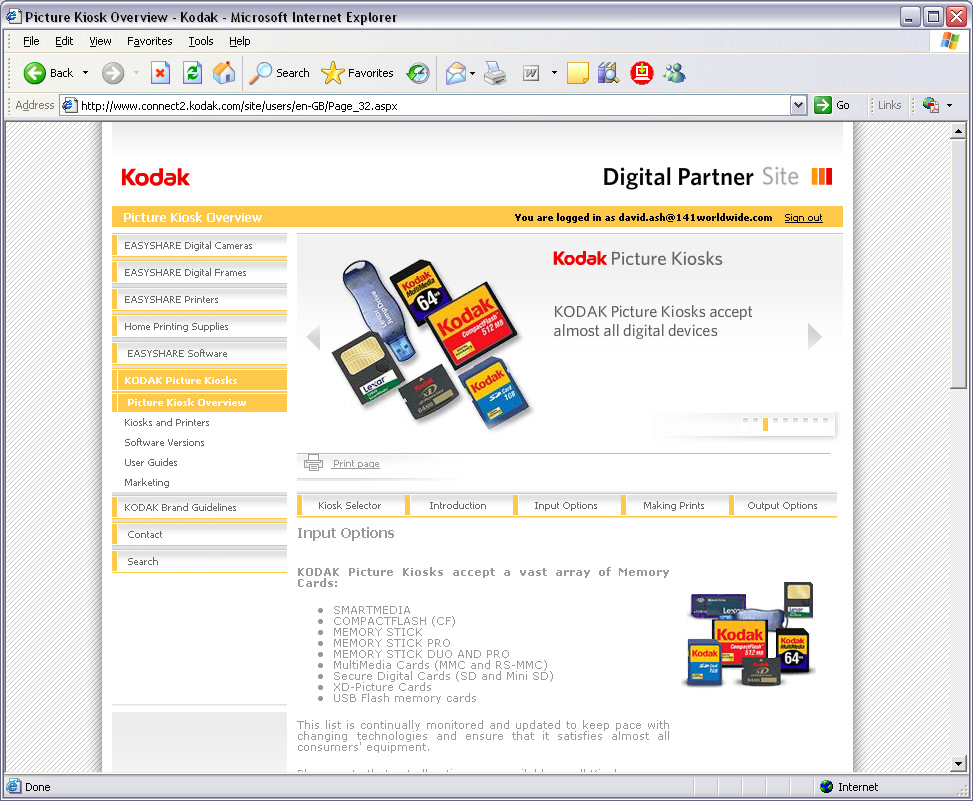Switch to the Kiosk Selector tab
973x801 pixels.
pyautogui.click(x=351, y=506)
